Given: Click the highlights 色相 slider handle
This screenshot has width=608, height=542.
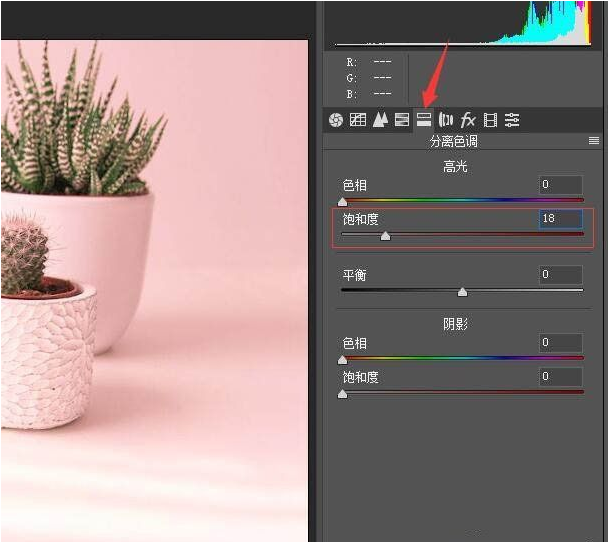Looking at the screenshot, I should pyautogui.click(x=343, y=202).
